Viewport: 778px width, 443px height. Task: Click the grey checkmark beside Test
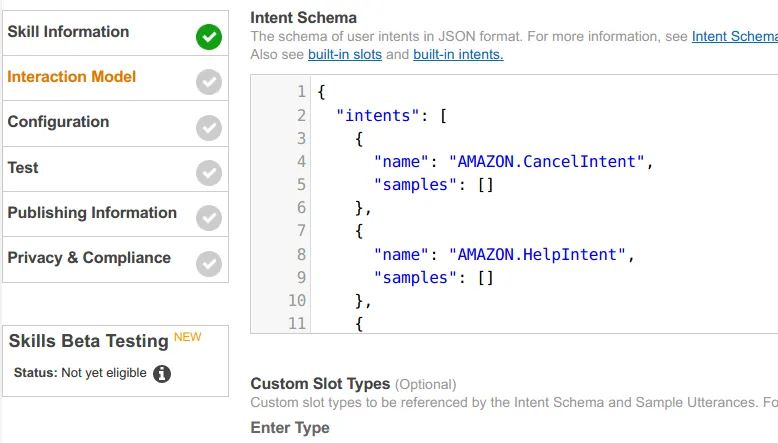coord(209,173)
